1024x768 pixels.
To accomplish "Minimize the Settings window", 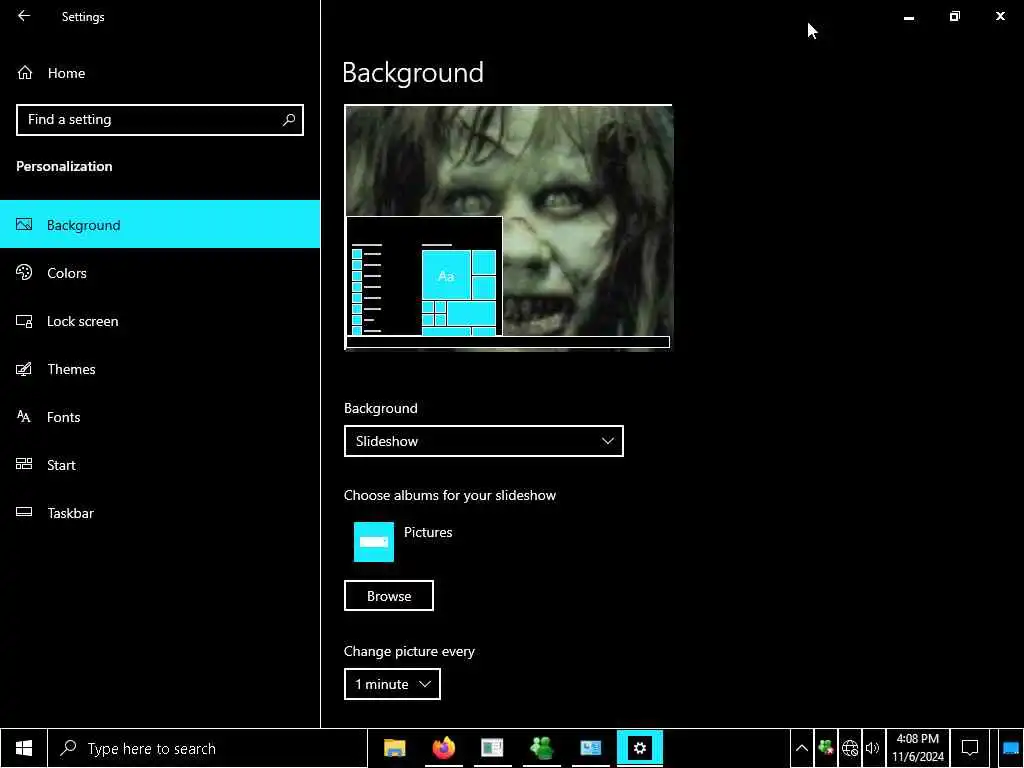I will tap(908, 16).
